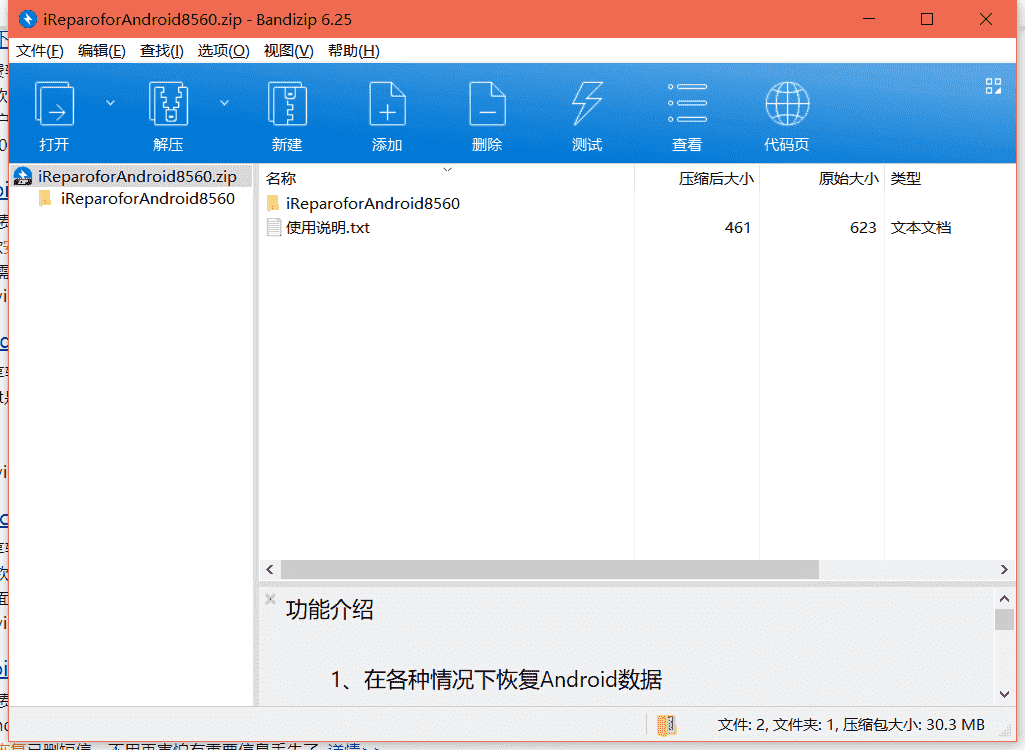
Task: Click the compressed size value 461
Action: tap(737, 228)
